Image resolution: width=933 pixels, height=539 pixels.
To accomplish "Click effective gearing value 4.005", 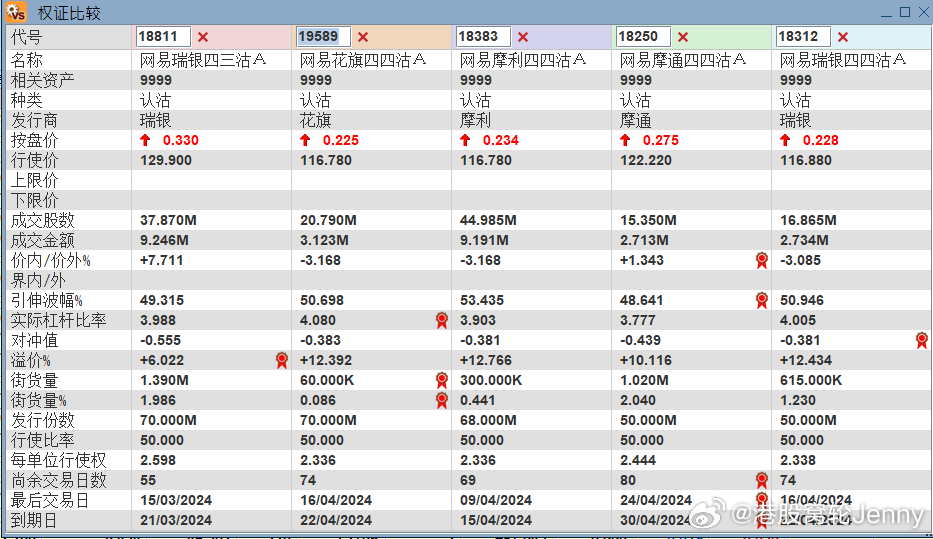I will coord(798,321).
